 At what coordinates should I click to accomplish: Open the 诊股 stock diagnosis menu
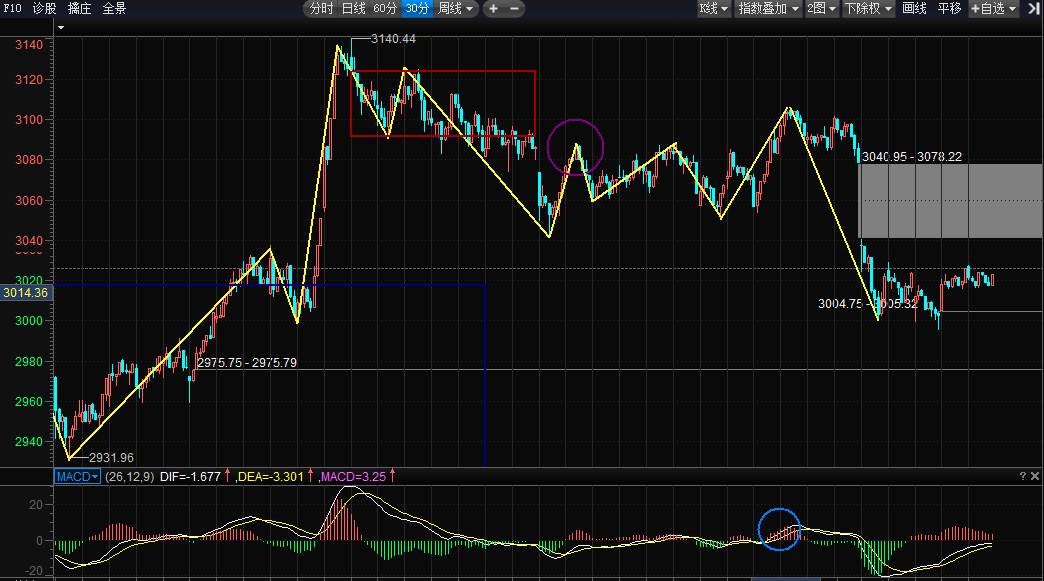click(x=45, y=9)
